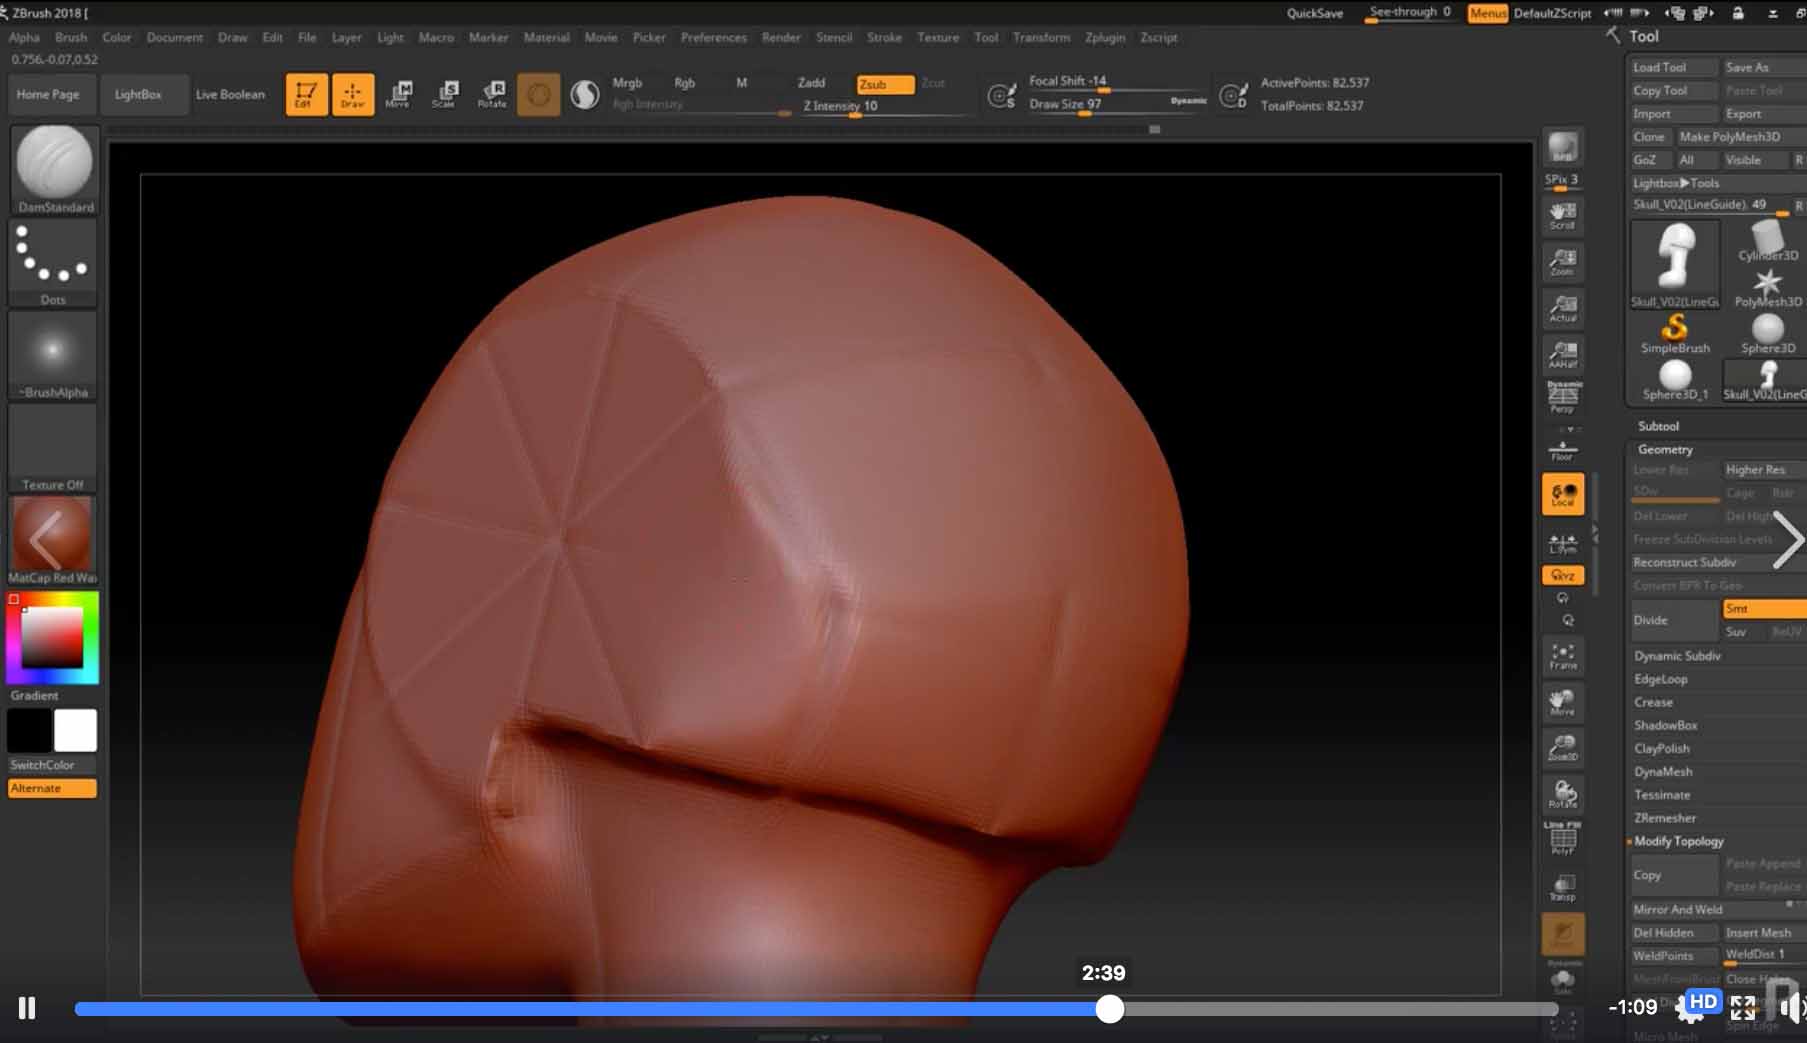
Task: Expand the ZRemesher section
Action: tap(1665, 818)
